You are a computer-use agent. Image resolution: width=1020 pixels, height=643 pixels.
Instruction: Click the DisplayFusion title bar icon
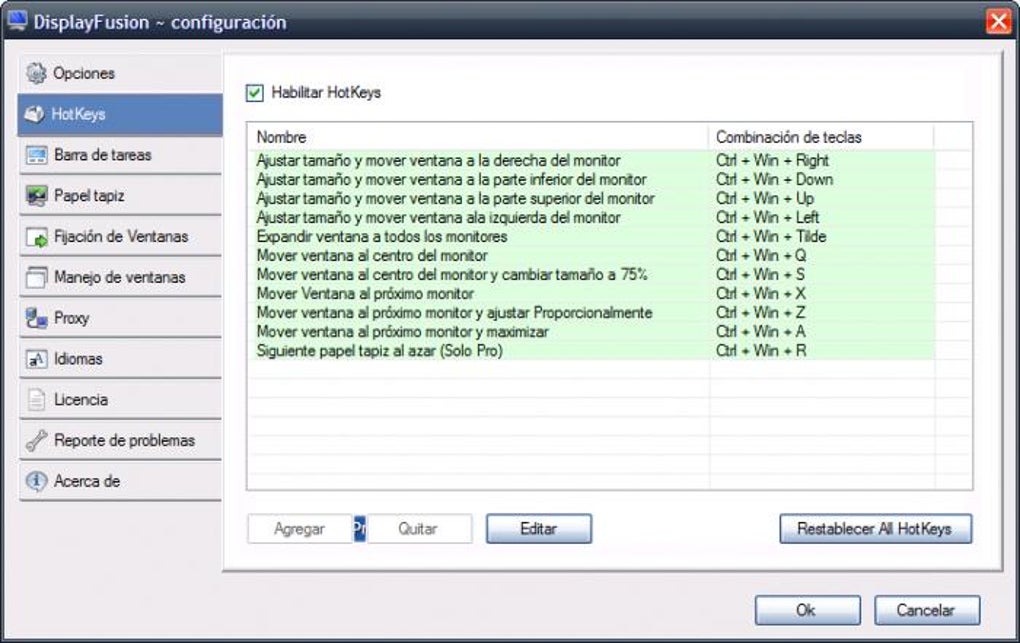tap(17, 21)
